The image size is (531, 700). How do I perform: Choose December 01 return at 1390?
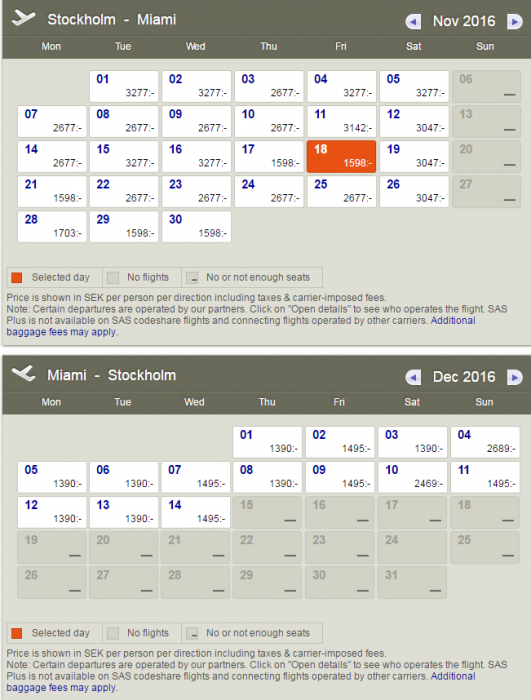point(267,442)
